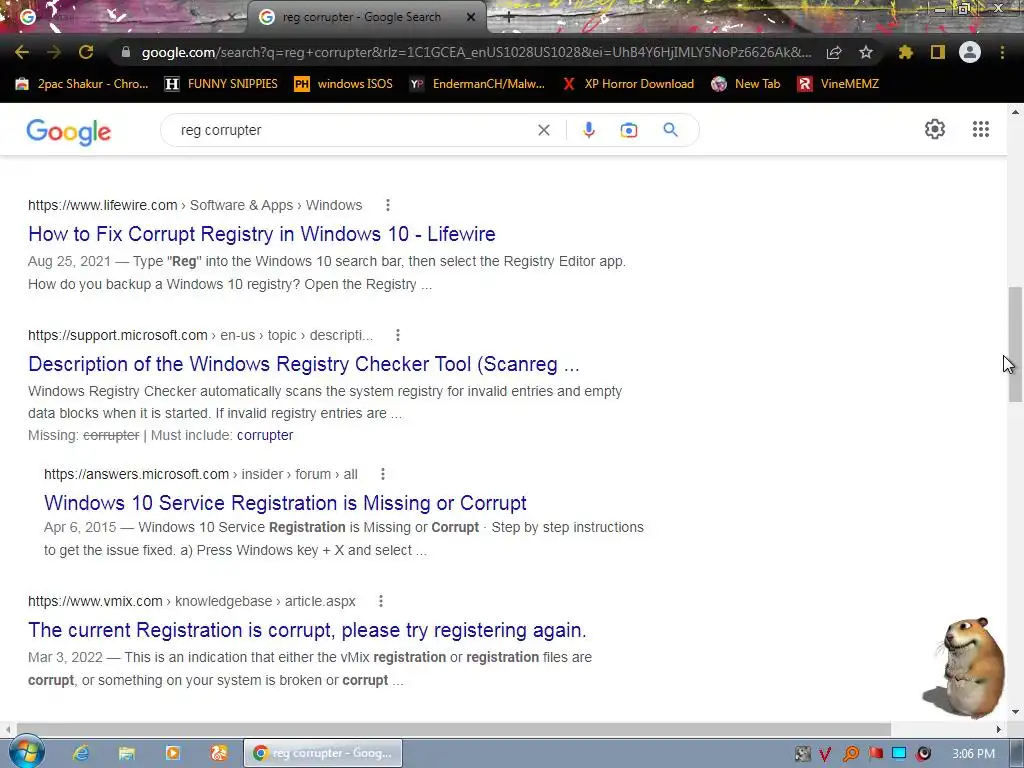1024x768 pixels.
Task: Open the Google apps grid
Action: (x=980, y=129)
